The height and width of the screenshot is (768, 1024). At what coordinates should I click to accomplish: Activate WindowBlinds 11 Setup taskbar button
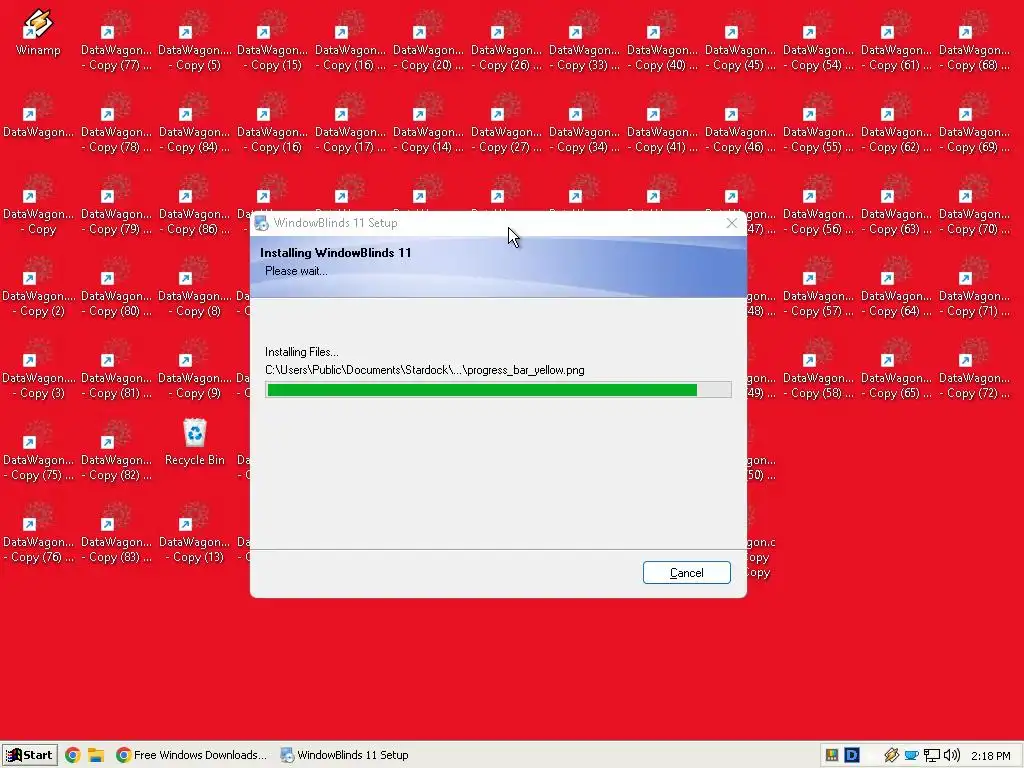click(x=344, y=755)
